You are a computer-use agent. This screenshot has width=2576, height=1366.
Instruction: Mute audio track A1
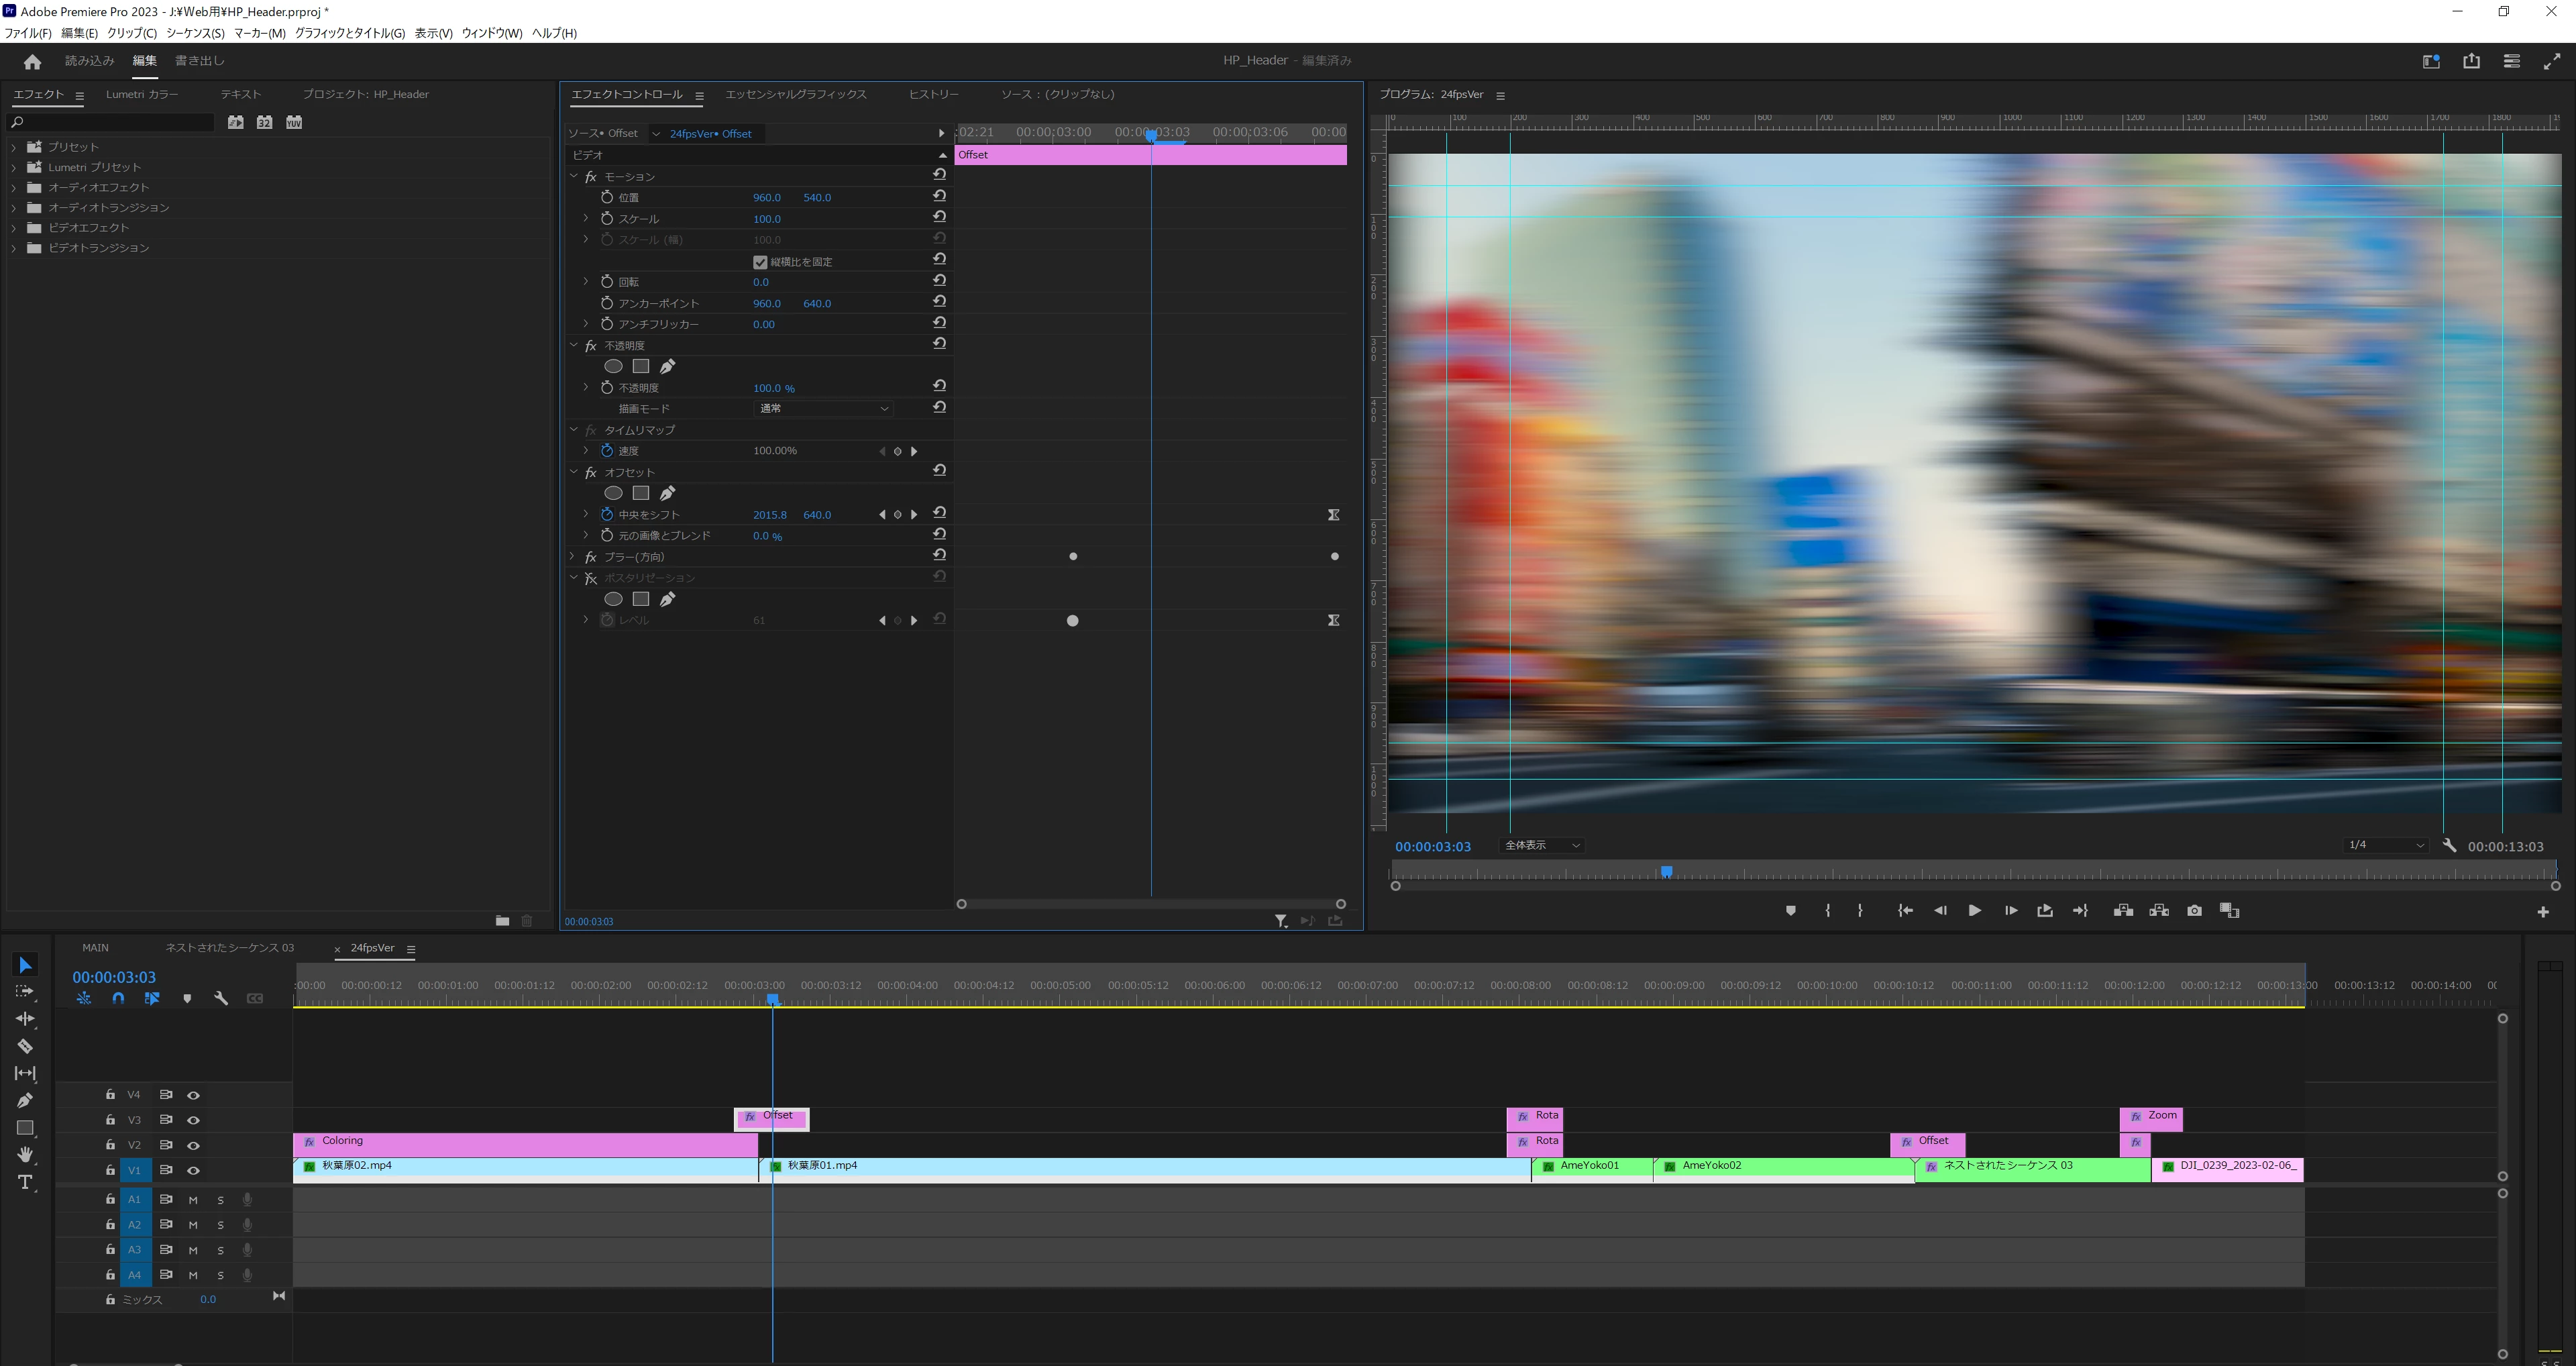point(193,1199)
